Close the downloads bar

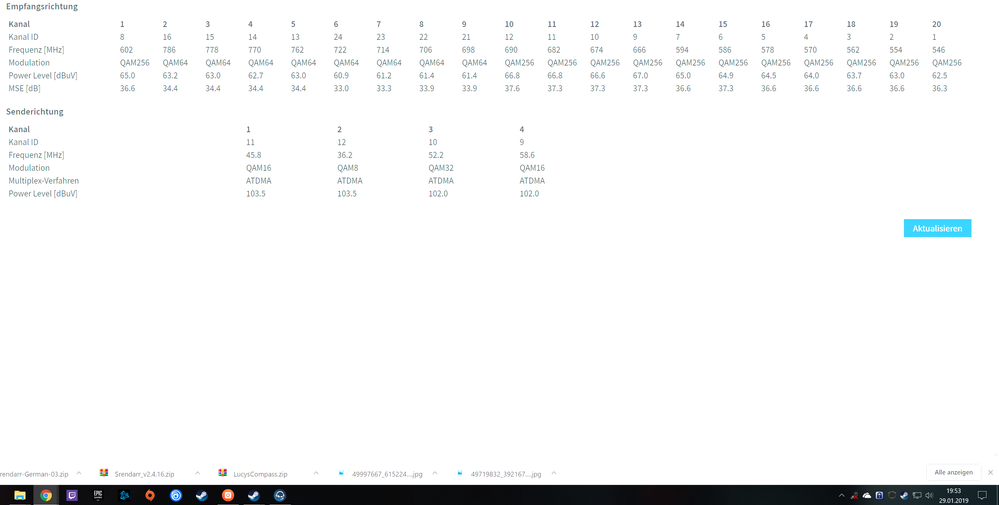[x=990, y=473]
